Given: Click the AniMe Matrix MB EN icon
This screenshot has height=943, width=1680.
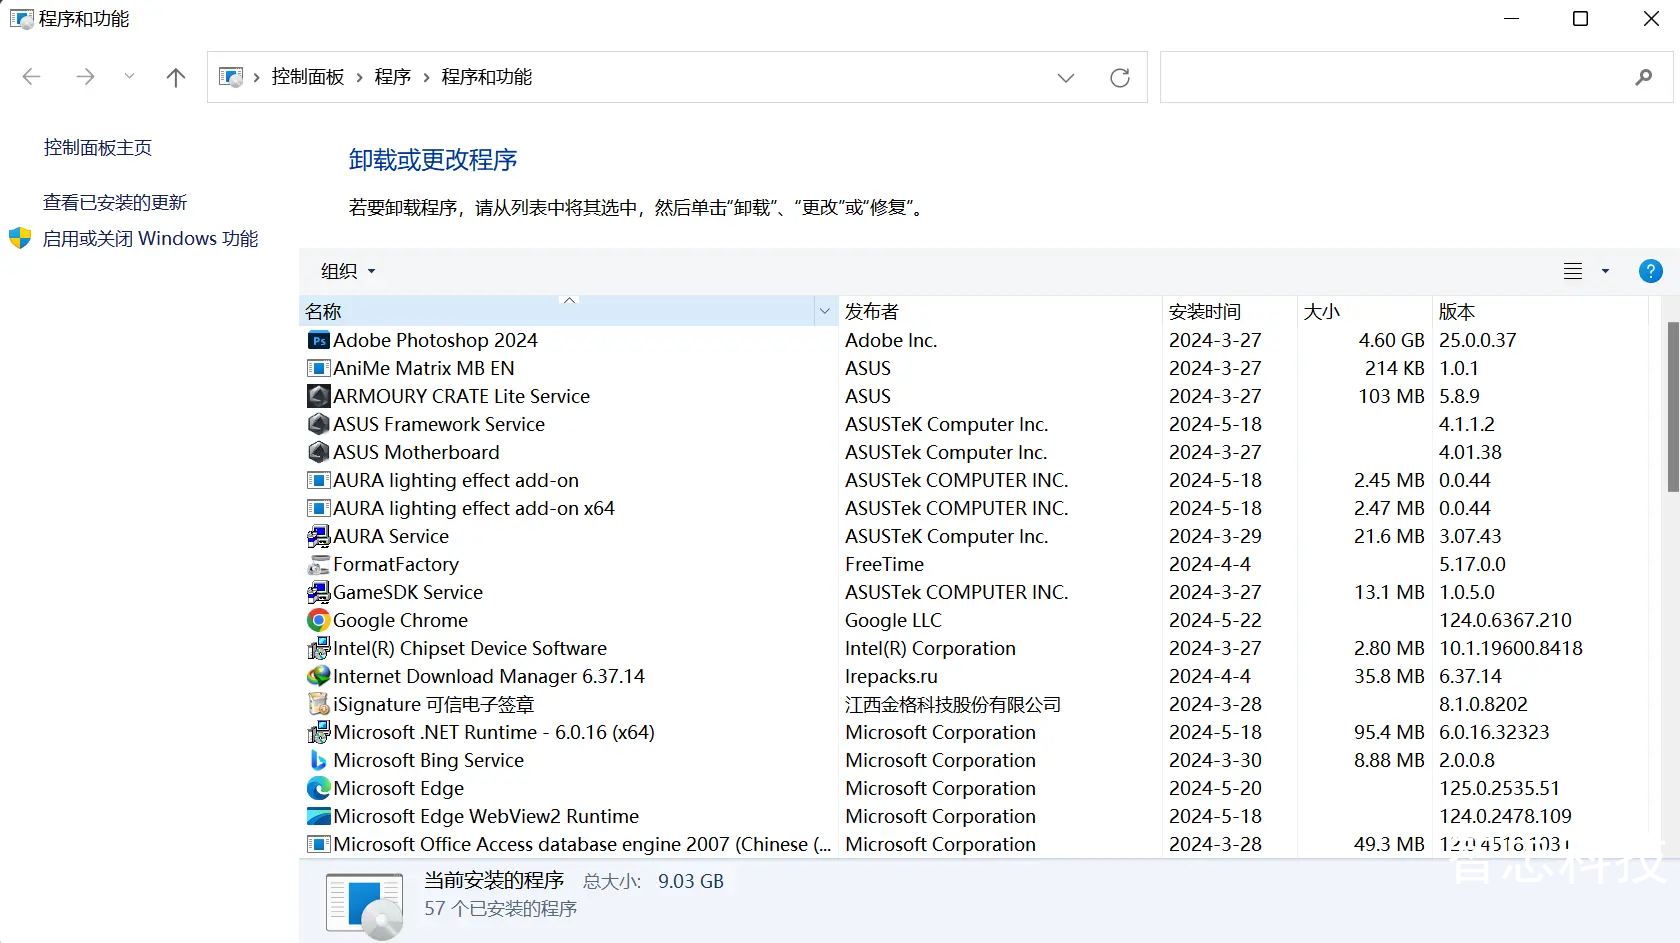Looking at the screenshot, I should tap(318, 369).
